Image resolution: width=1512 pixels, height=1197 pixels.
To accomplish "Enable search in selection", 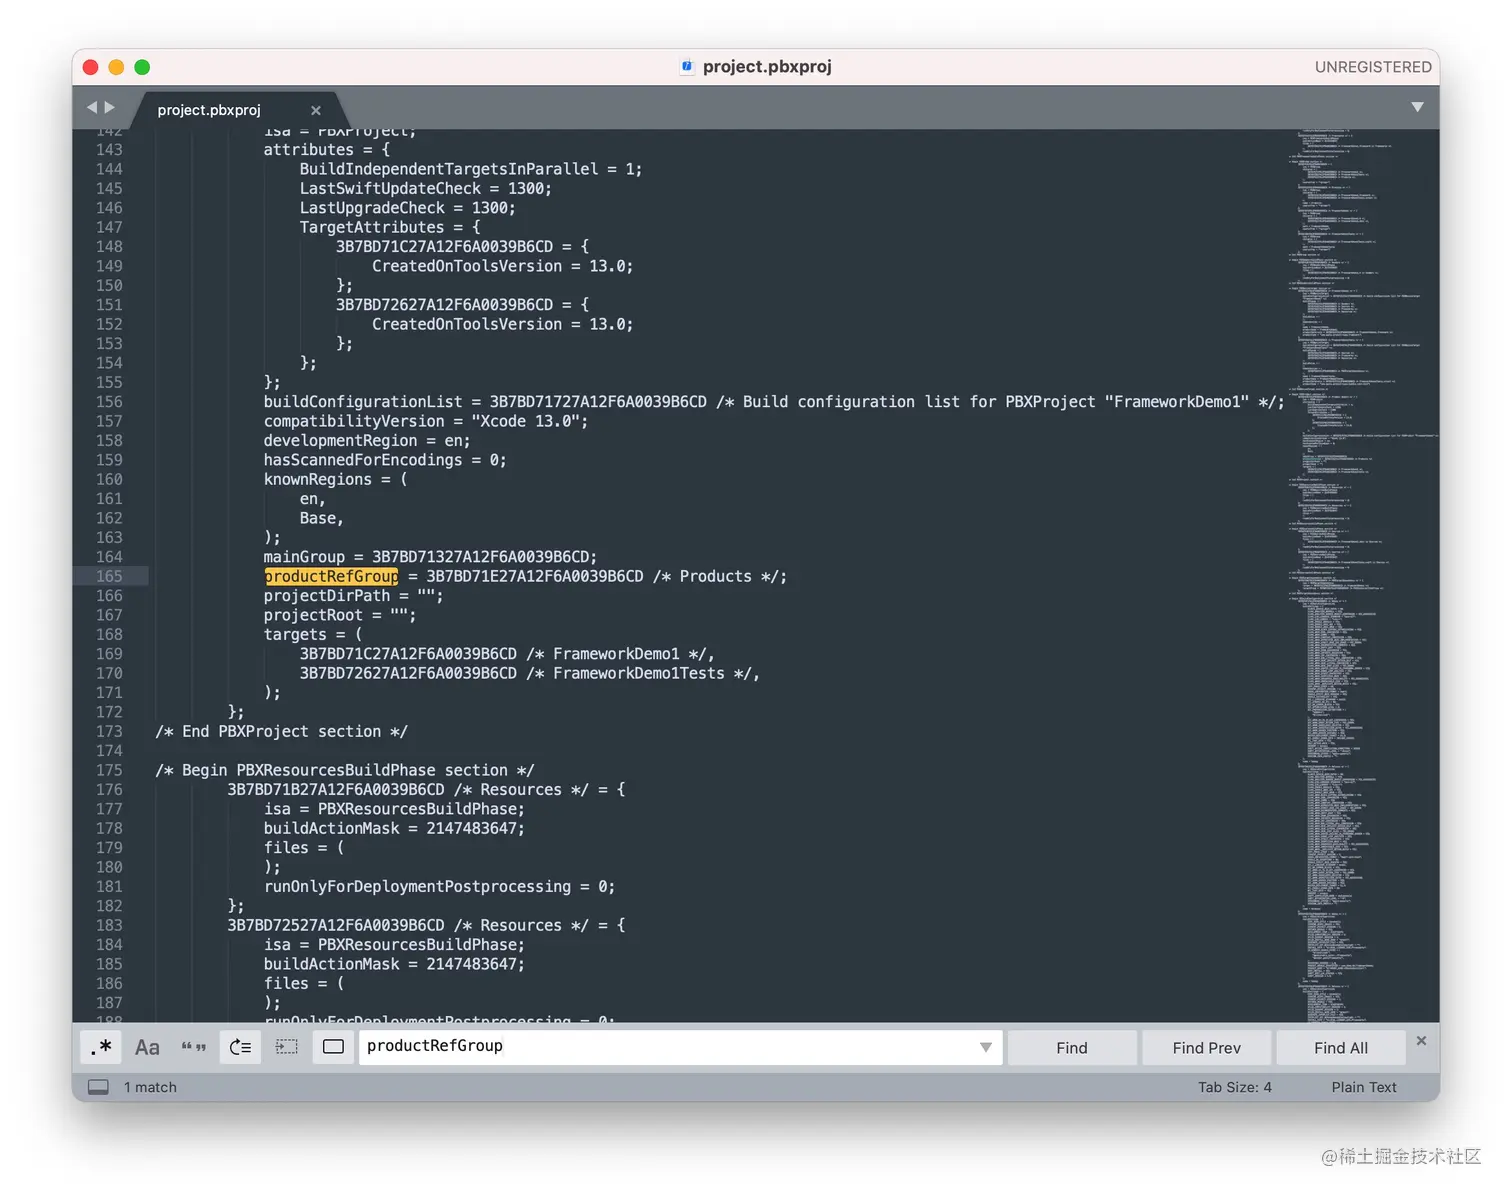I will (287, 1047).
